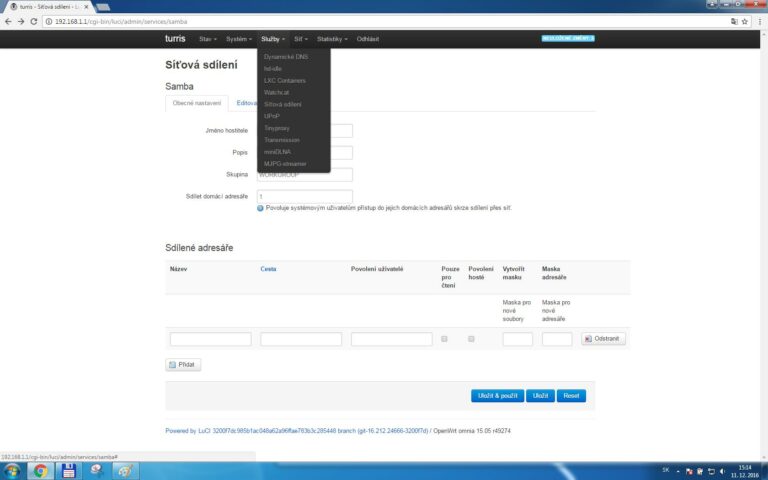The height and width of the screenshot is (480, 768).
Task: Open a new browser tab
Action: pos(103,7)
